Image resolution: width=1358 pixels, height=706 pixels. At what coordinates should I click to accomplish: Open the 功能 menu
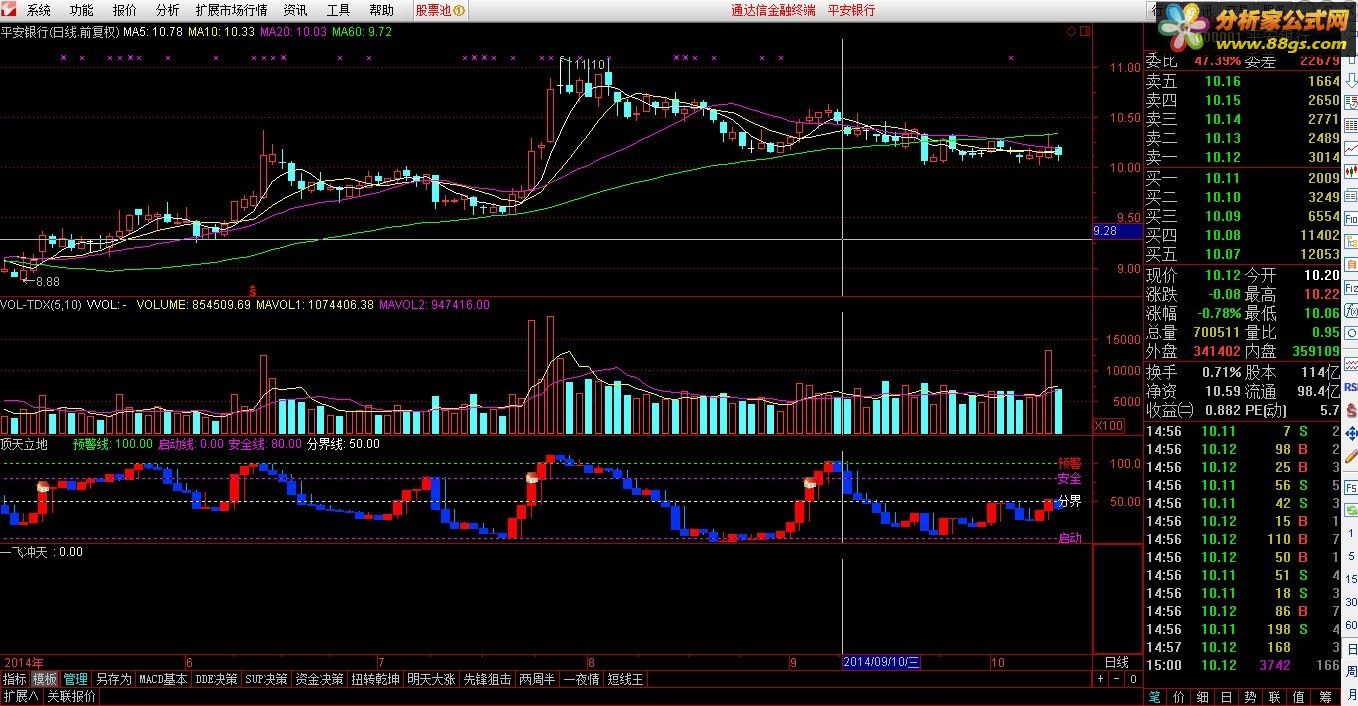coord(81,10)
